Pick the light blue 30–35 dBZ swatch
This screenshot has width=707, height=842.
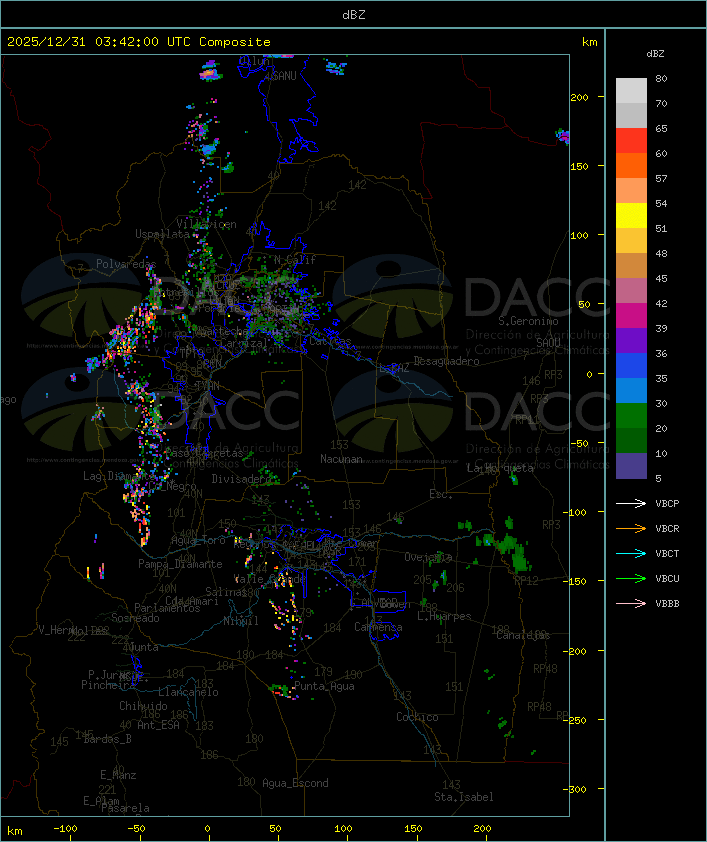(631, 391)
